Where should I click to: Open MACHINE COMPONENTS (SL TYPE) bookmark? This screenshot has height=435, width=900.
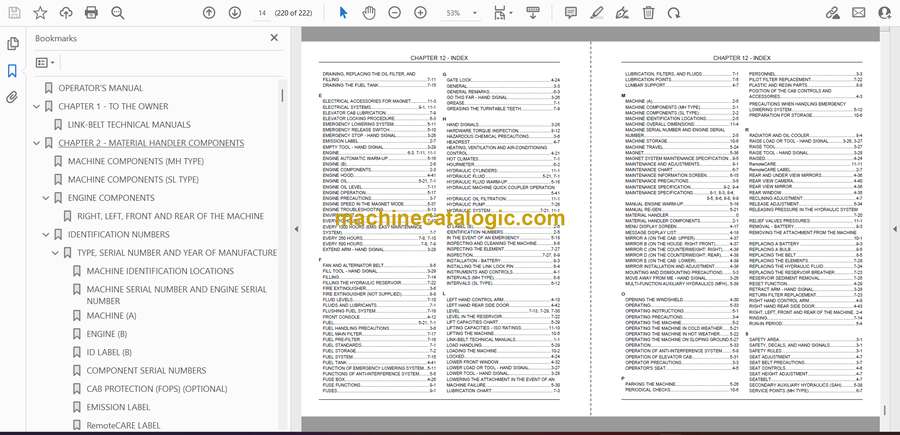133,180
